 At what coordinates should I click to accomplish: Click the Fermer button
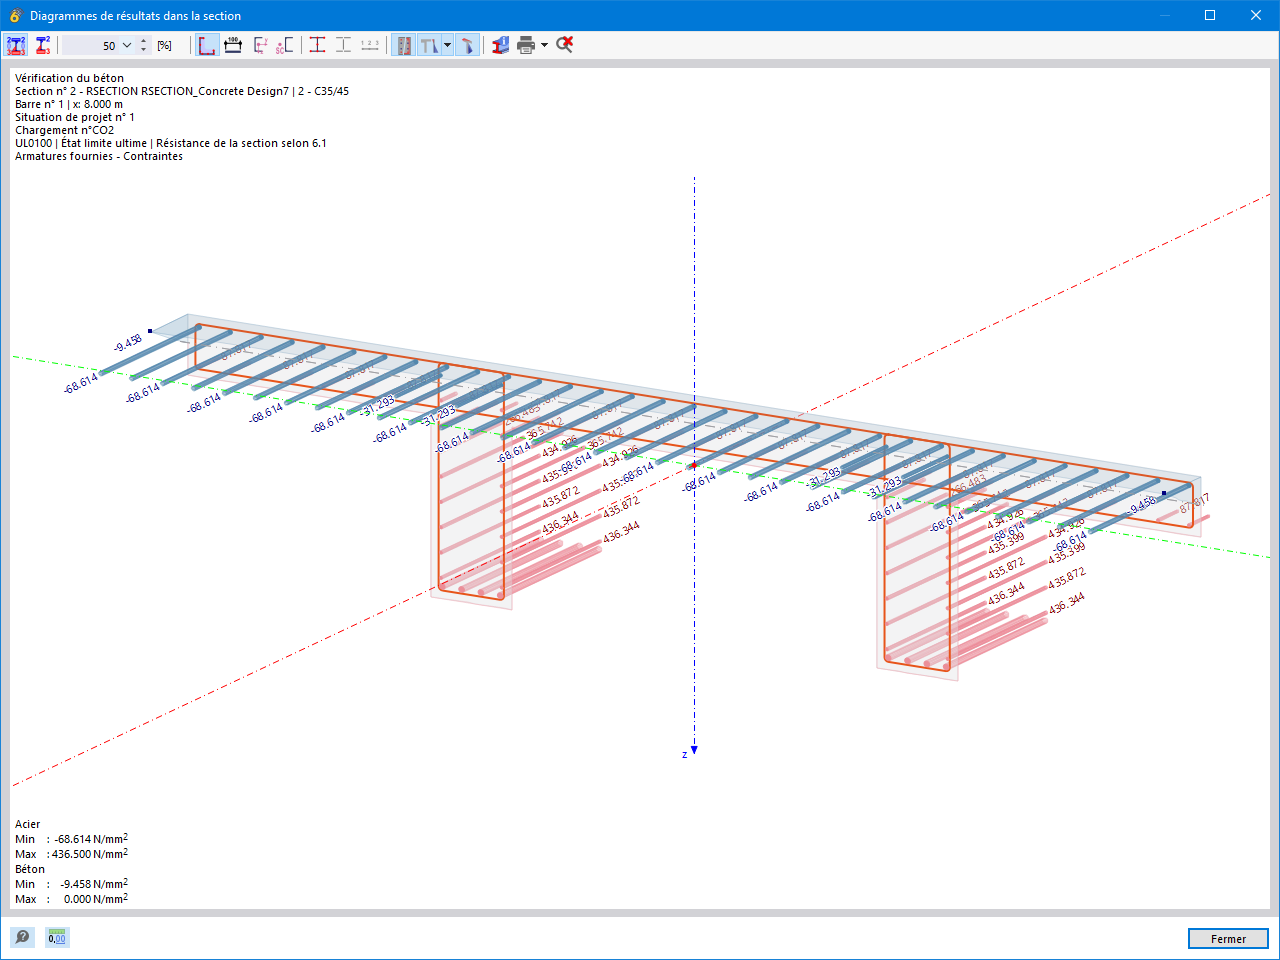1228,939
